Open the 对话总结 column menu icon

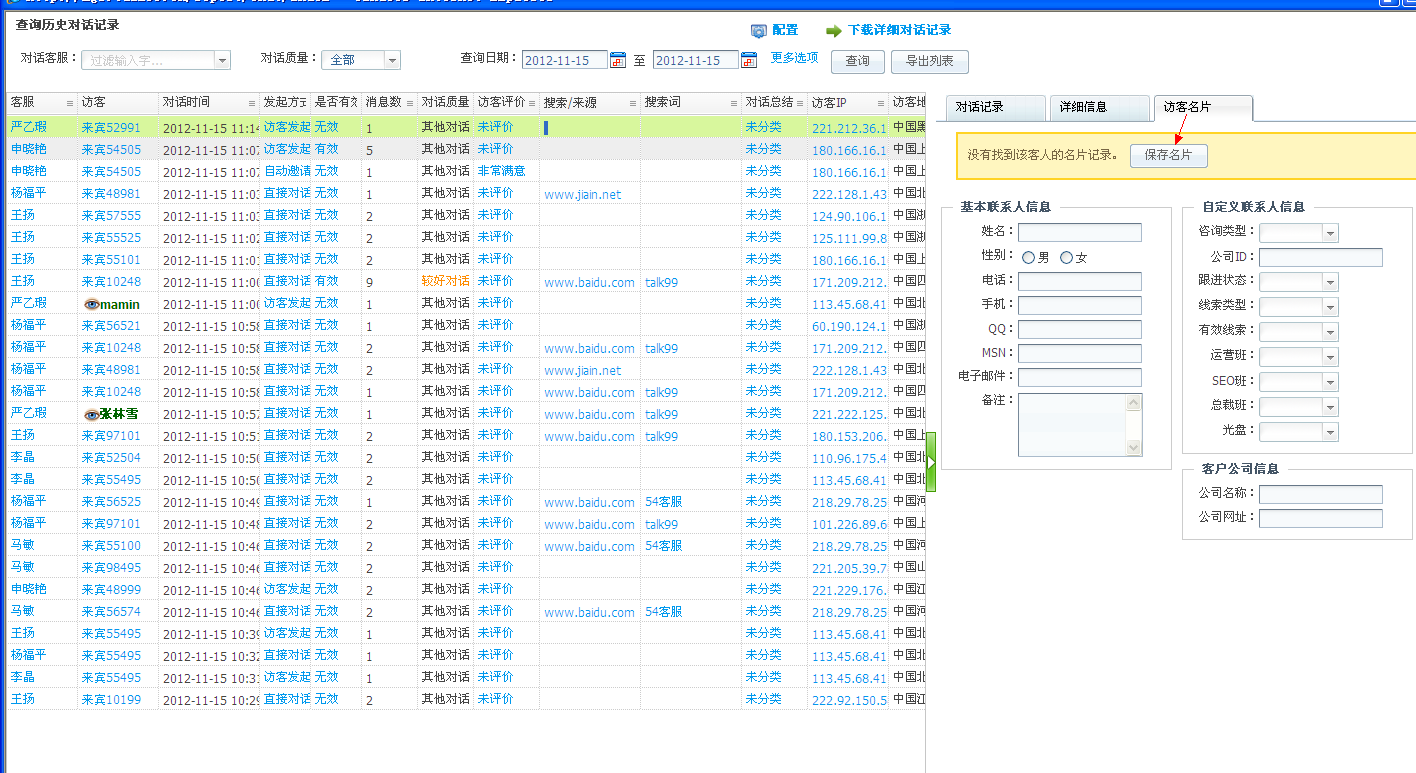[800, 103]
